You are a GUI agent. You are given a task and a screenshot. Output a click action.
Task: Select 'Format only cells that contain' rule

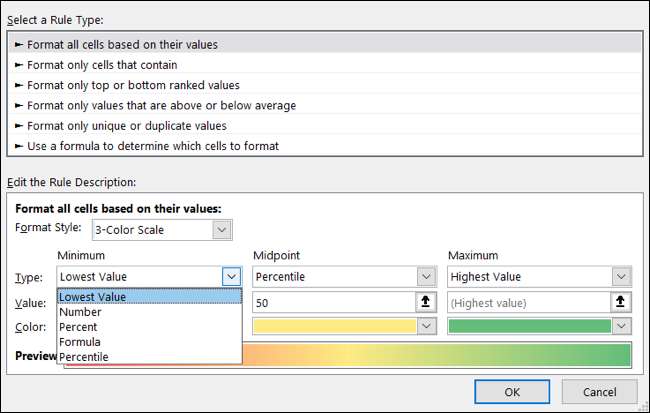click(101, 65)
